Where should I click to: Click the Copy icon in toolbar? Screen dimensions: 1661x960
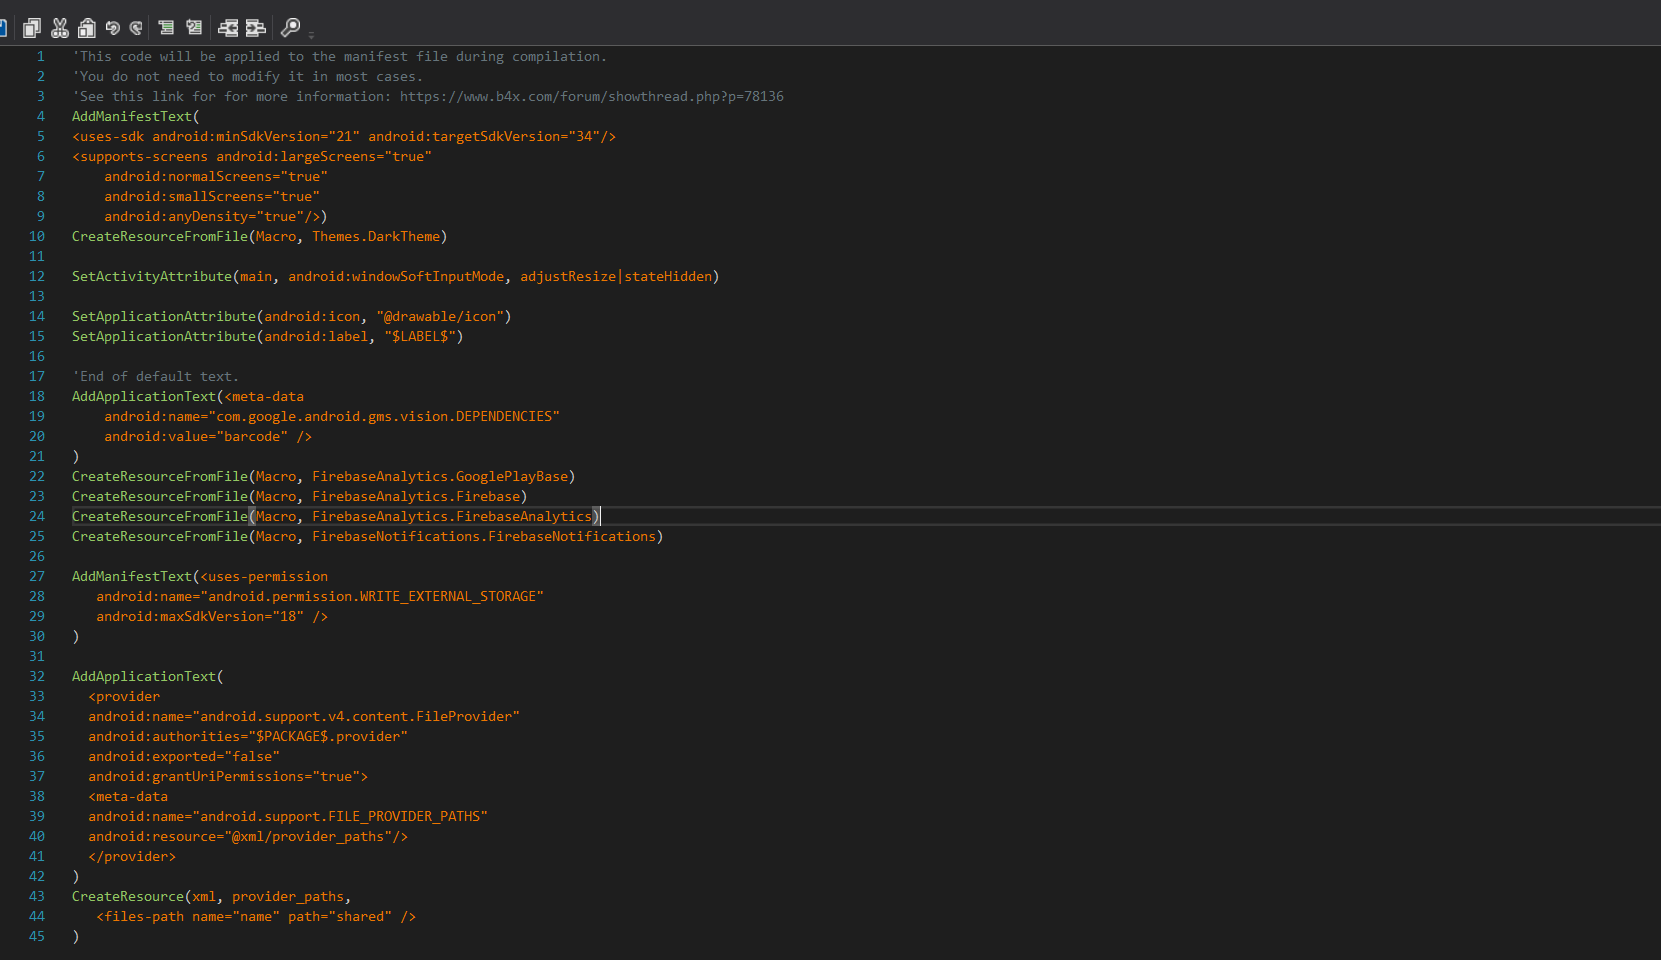32,27
